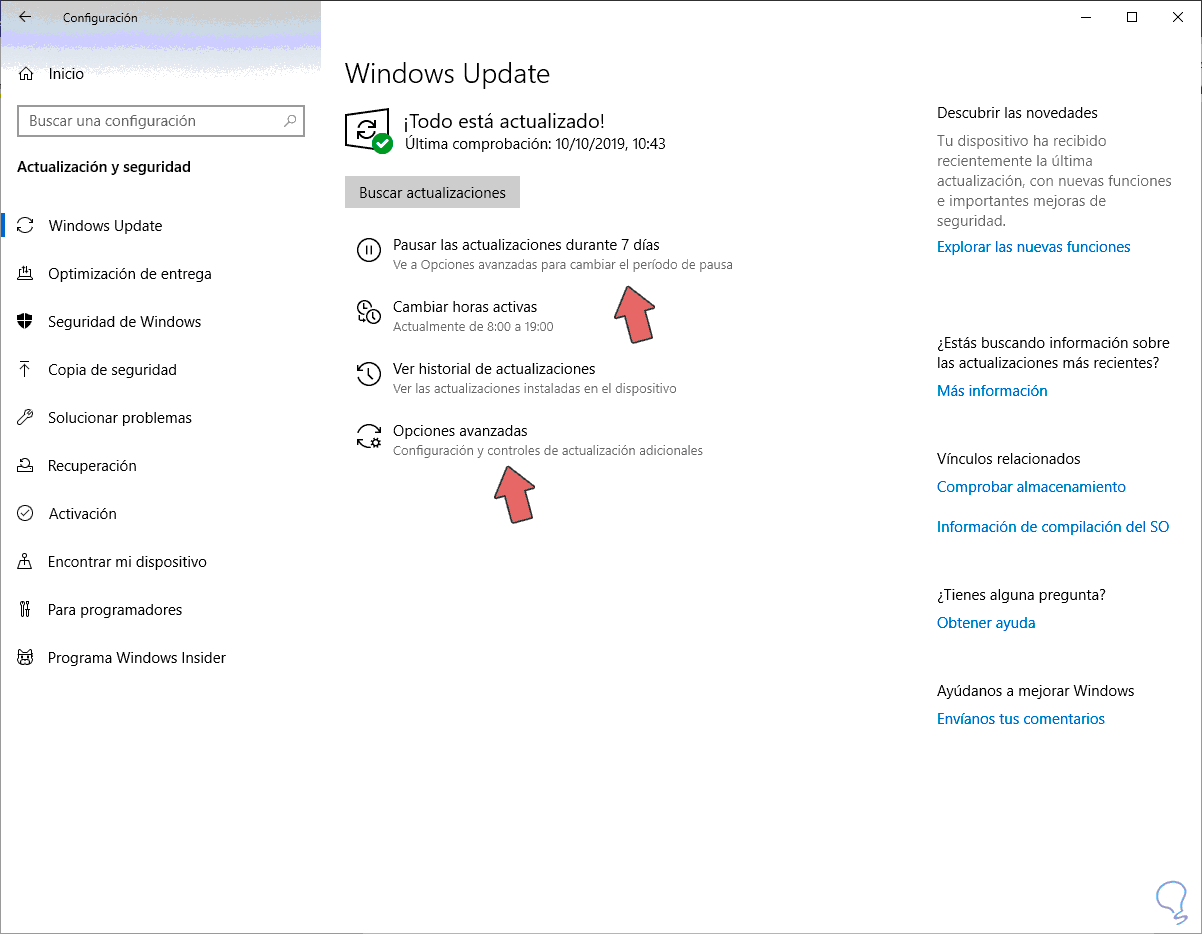1202x934 pixels.
Task: Click Actualización y seguridad section header
Action: click(x=104, y=167)
